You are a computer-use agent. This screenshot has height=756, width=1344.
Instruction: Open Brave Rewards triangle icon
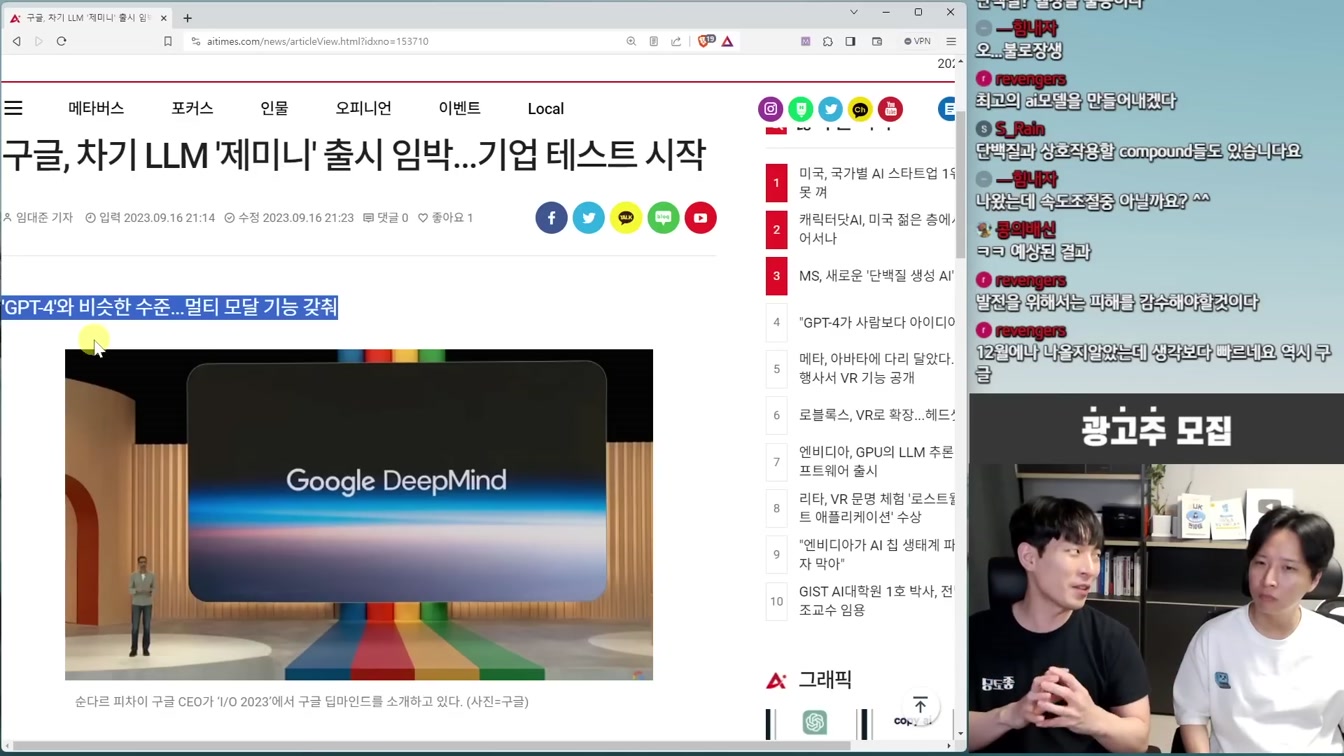pyautogui.click(x=727, y=42)
